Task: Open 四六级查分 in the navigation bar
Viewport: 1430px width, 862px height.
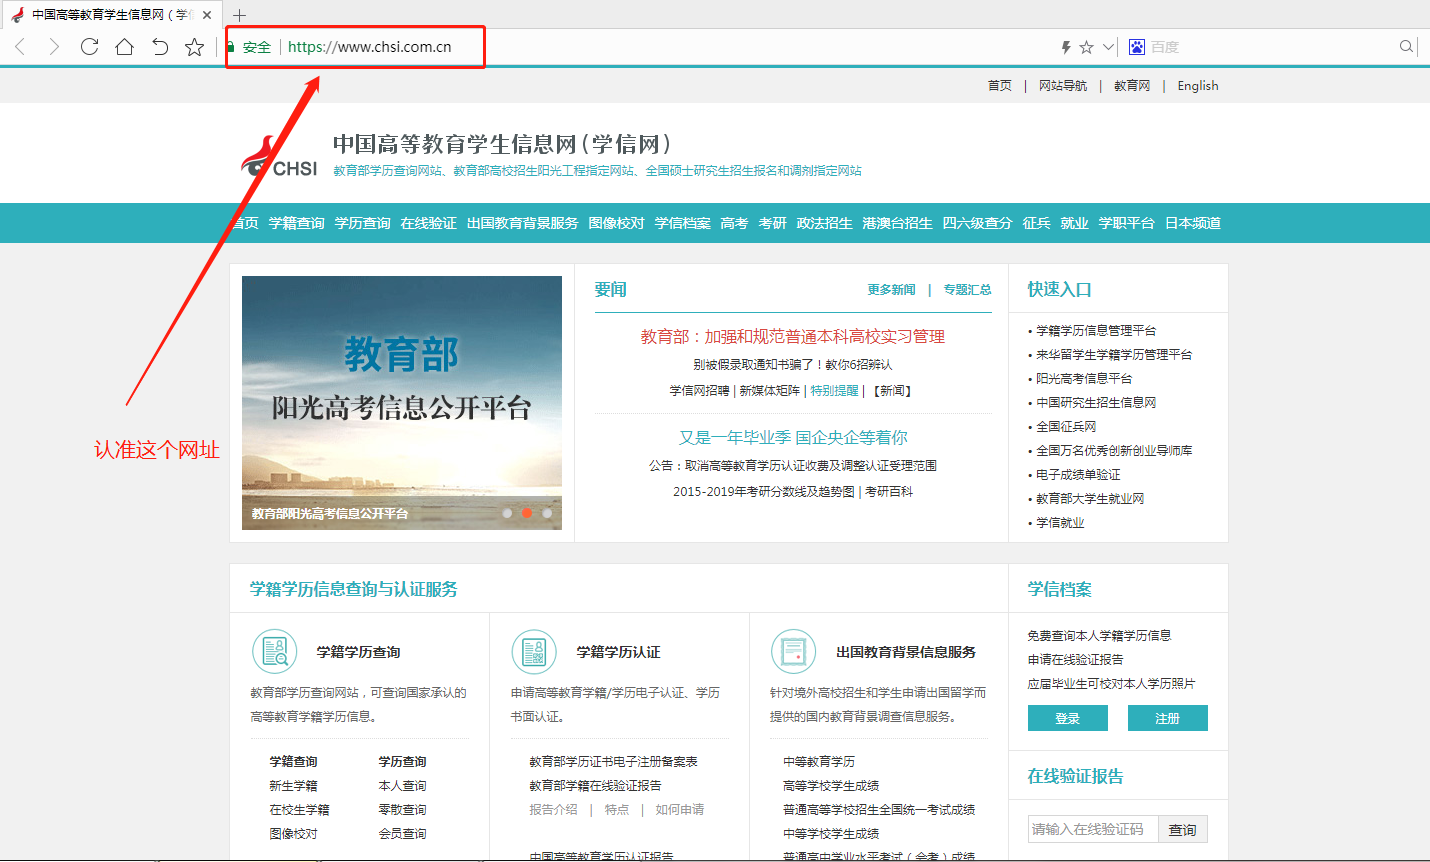Action: pos(978,223)
